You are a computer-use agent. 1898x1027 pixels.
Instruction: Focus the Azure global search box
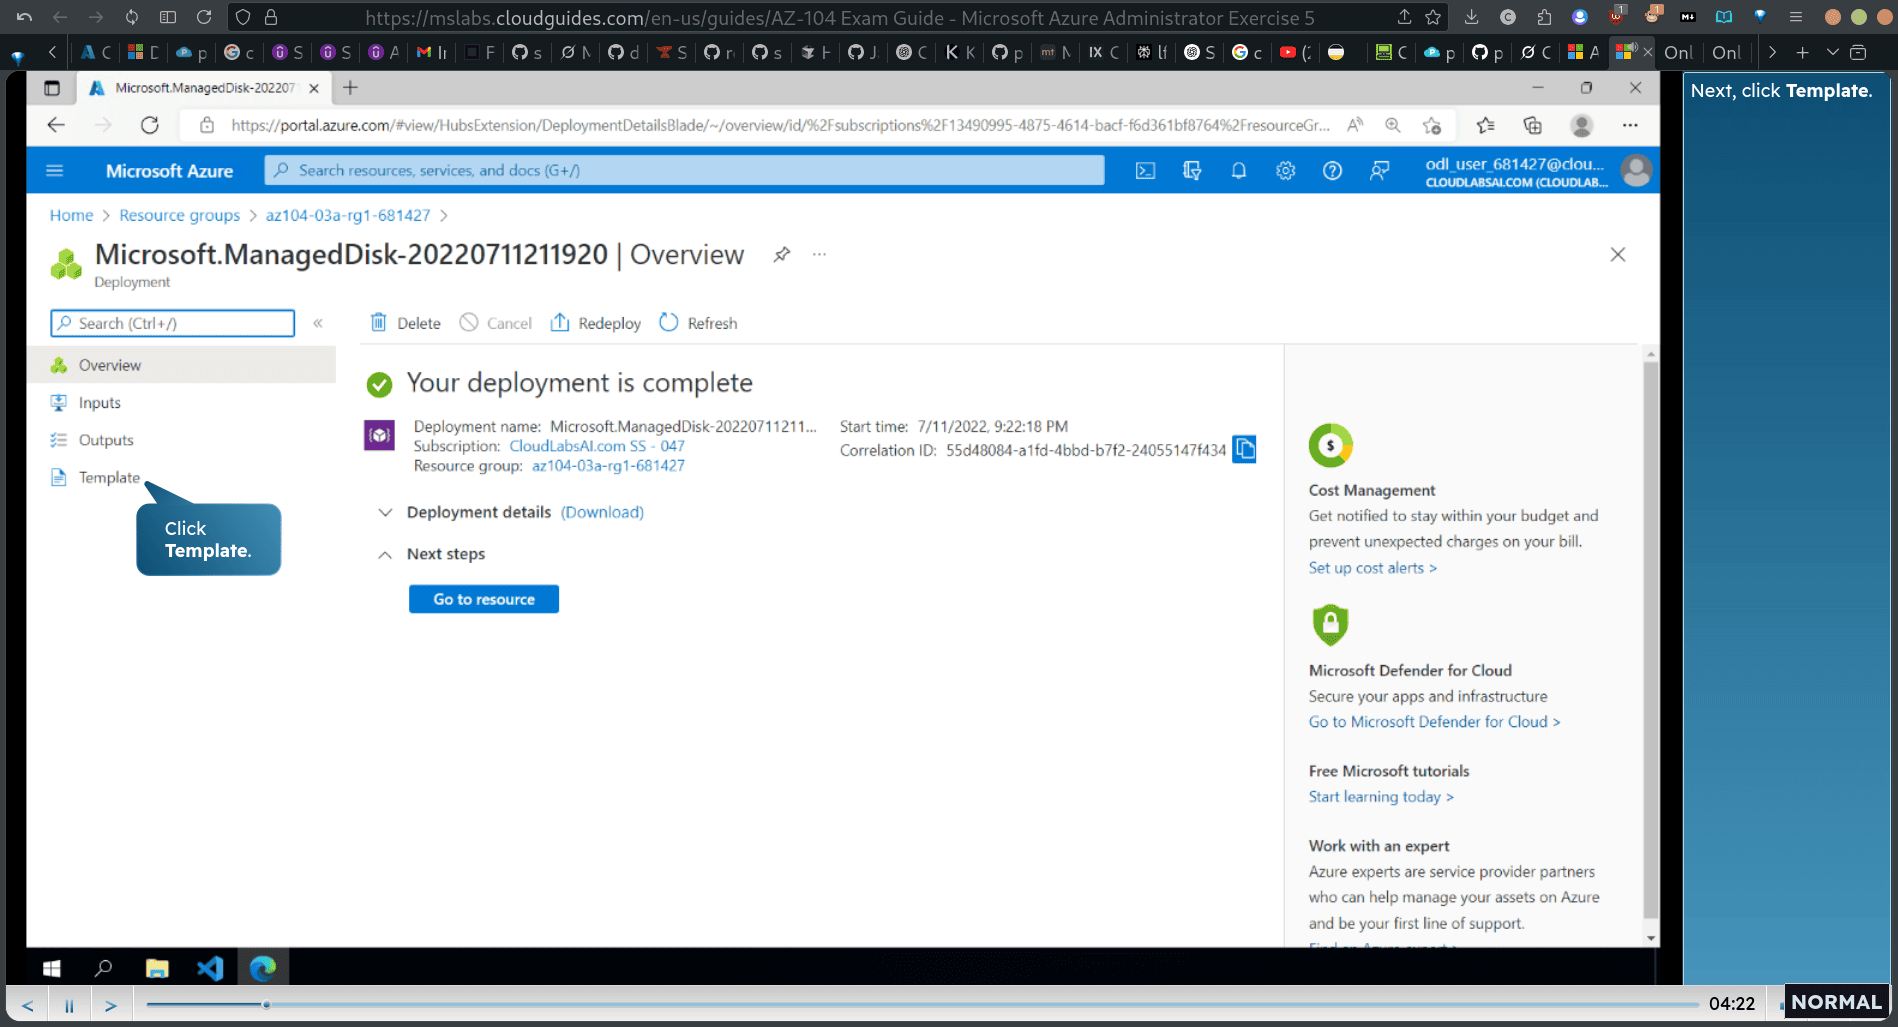click(685, 171)
